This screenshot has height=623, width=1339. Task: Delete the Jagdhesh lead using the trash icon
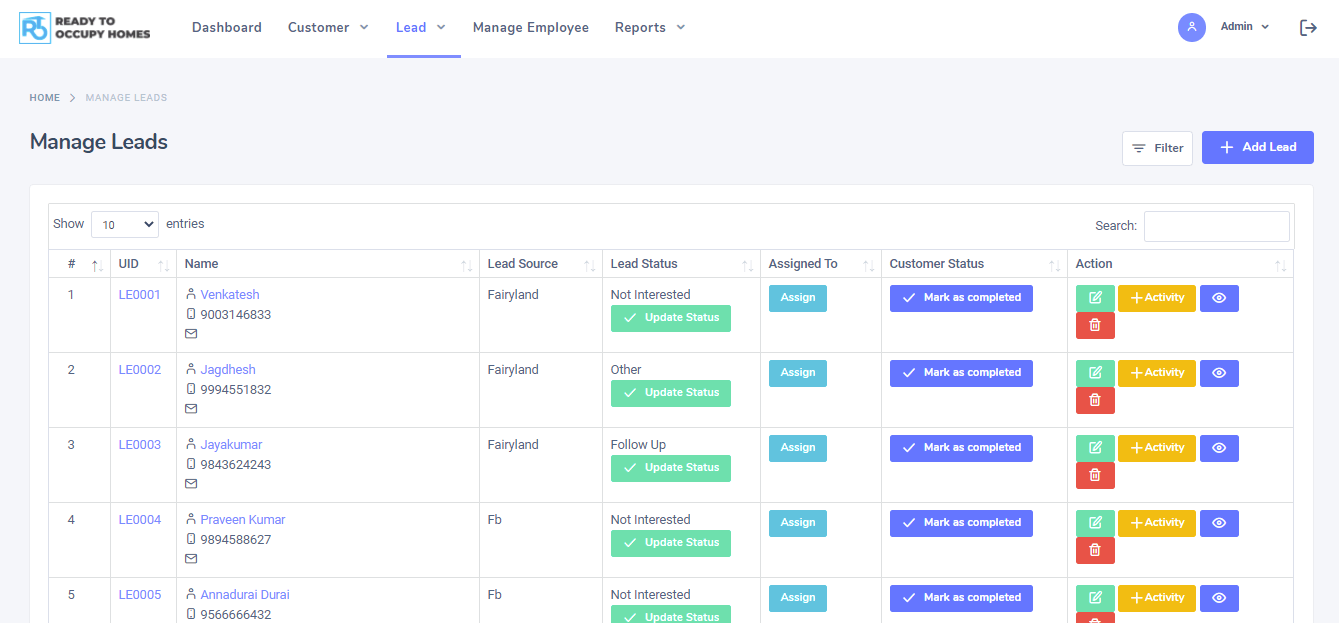(x=1095, y=400)
